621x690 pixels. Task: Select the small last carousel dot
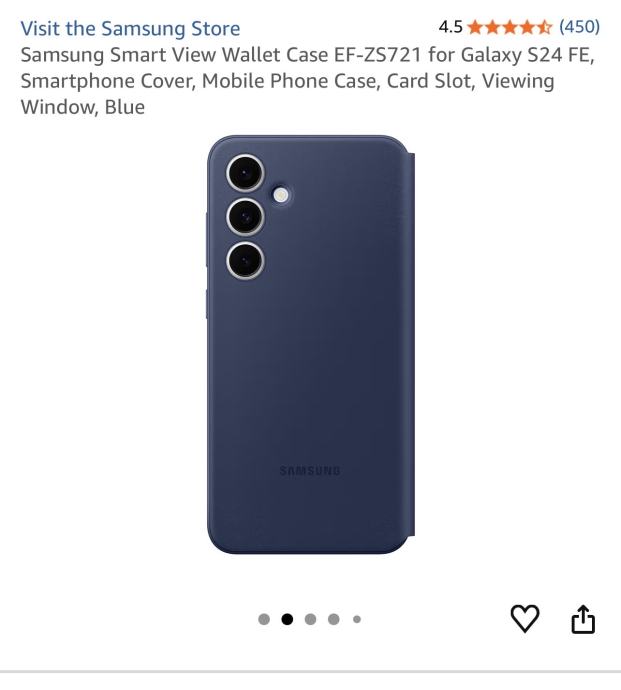click(357, 619)
